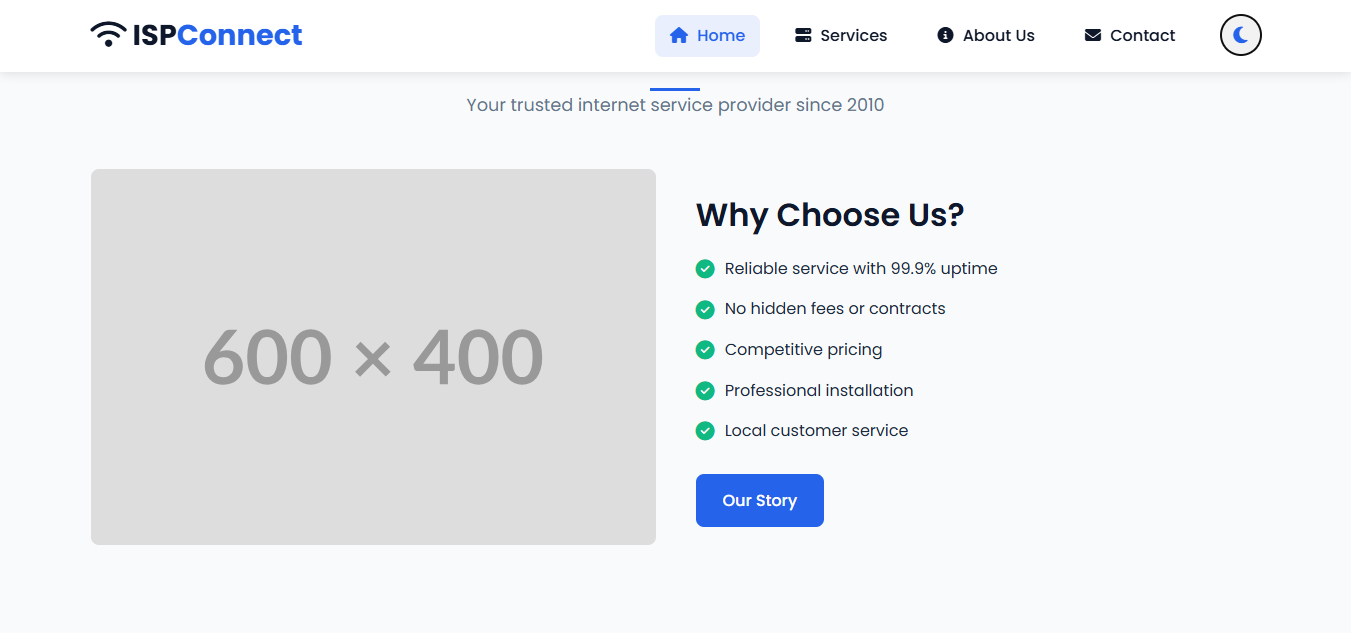Click the envelope icon beside Contact
The width and height of the screenshot is (1351, 633).
1092,36
